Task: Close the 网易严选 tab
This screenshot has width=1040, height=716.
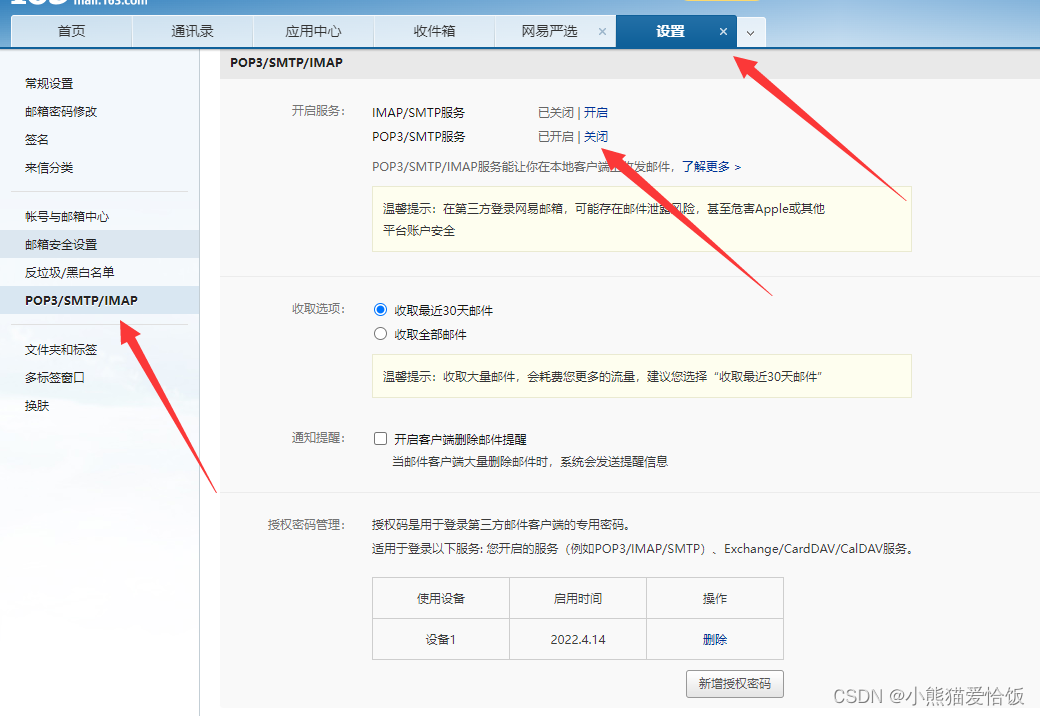Action: [602, 31]
